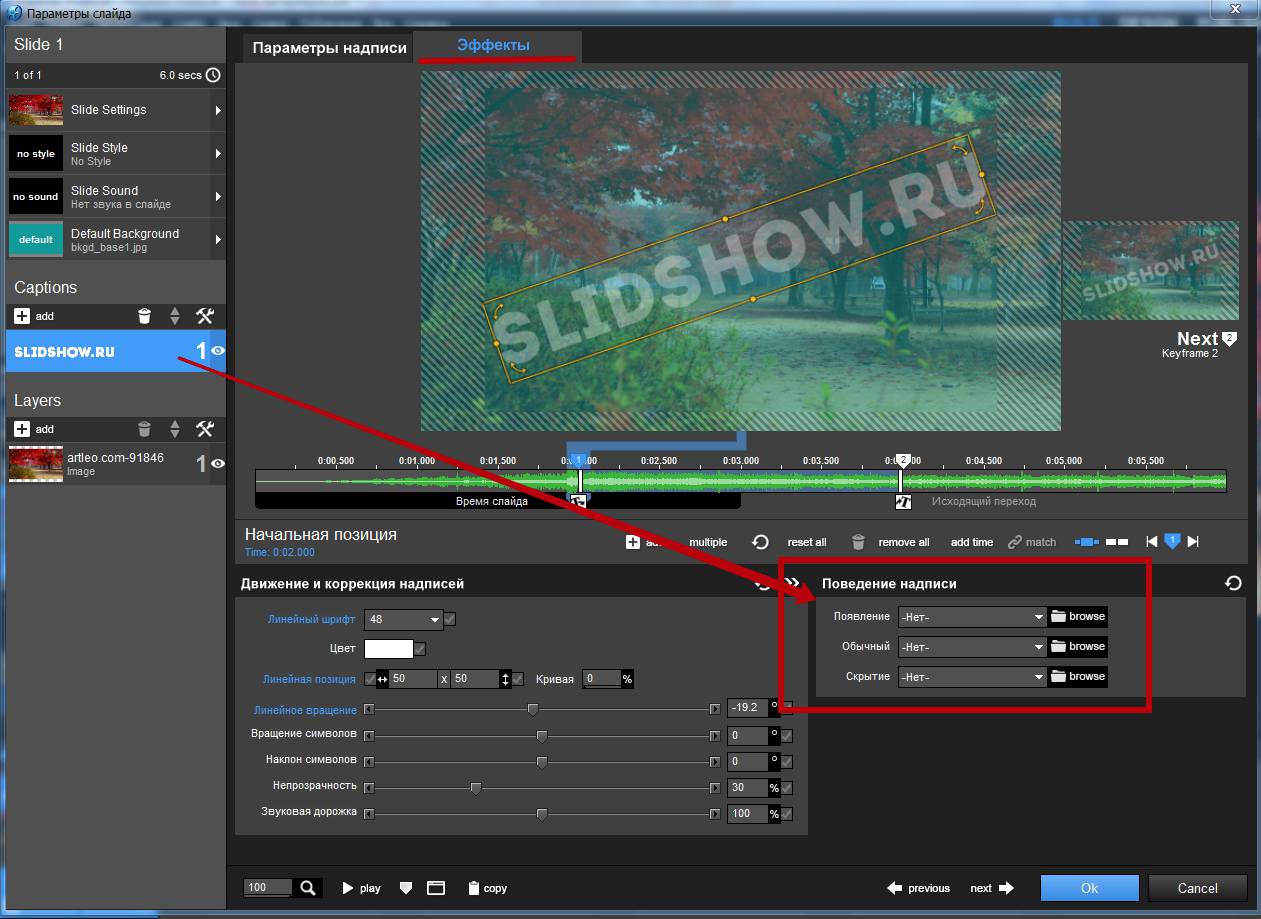The height and width of the screenshot is (919, 1261).
Task: Click the Наклон символов slider handle
Action: click(x=542, y=762)
